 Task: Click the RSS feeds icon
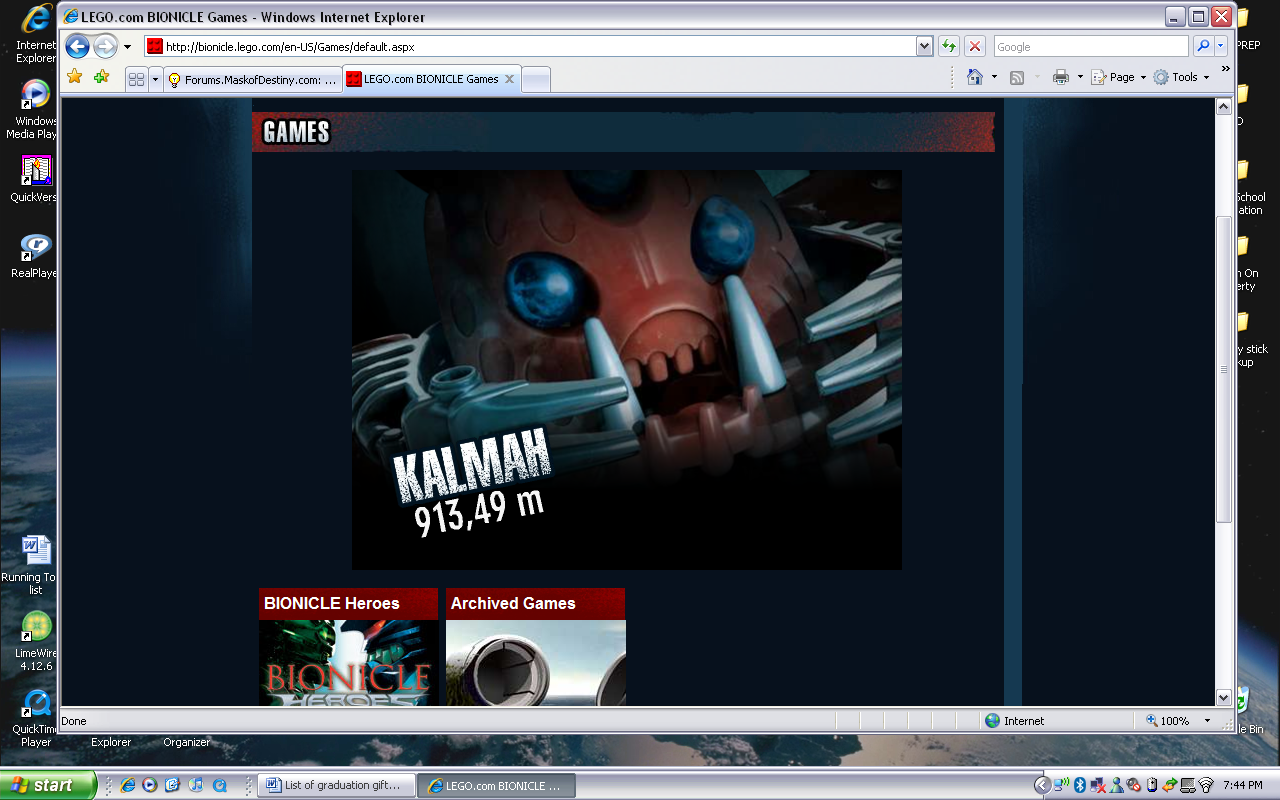1017,77
